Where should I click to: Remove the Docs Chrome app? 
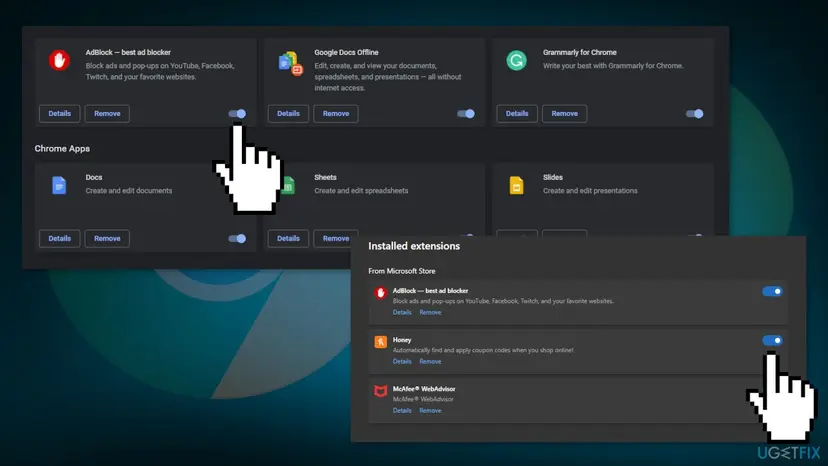(x=107, y=239)
